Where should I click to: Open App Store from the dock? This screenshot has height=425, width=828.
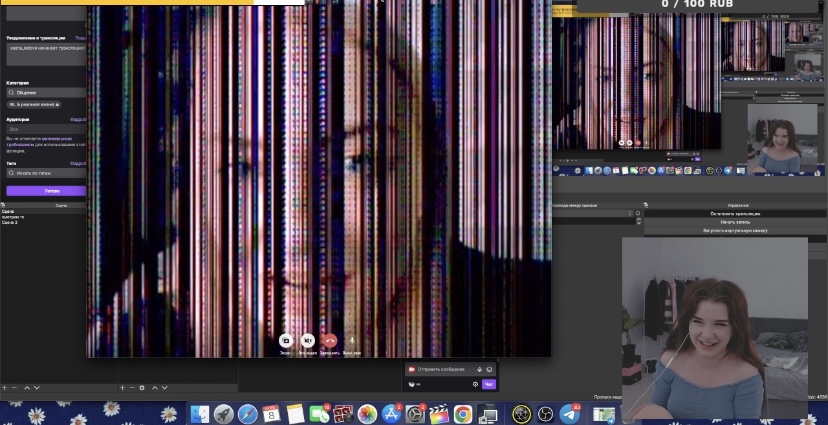pos(391,414)
